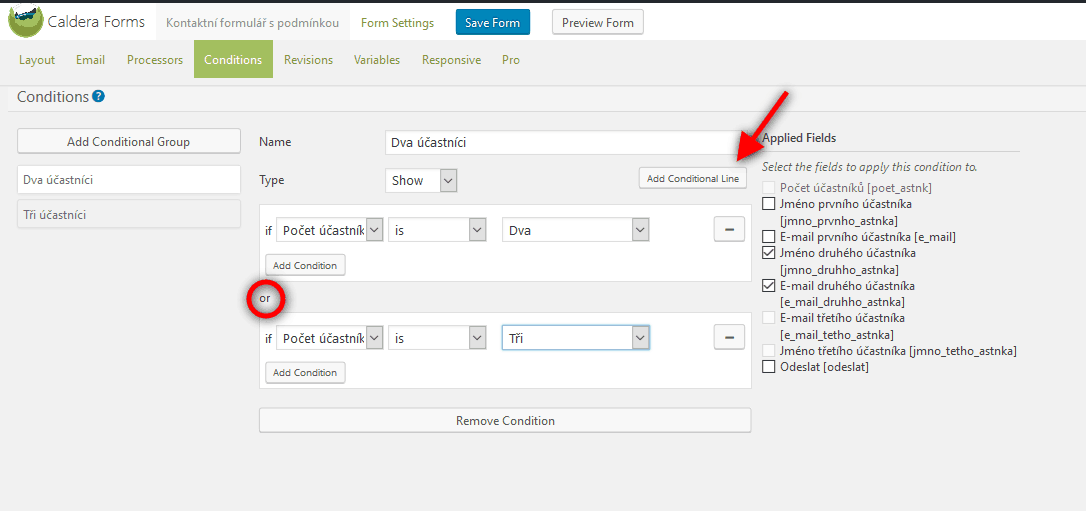Click the Add Conditional Line button
Viewport: 1086px width, 511px height.
click(x=693, y=179)
